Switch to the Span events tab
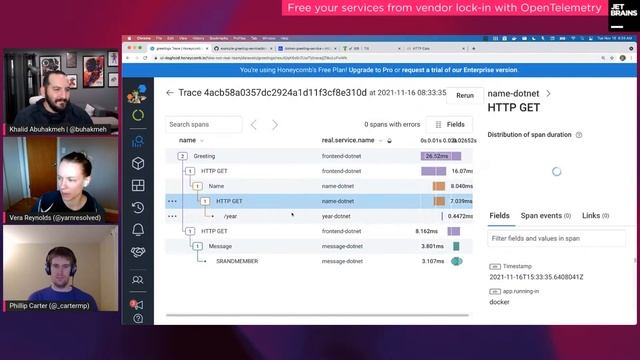This screenshot has width=640, height=360. click(546, 216)
